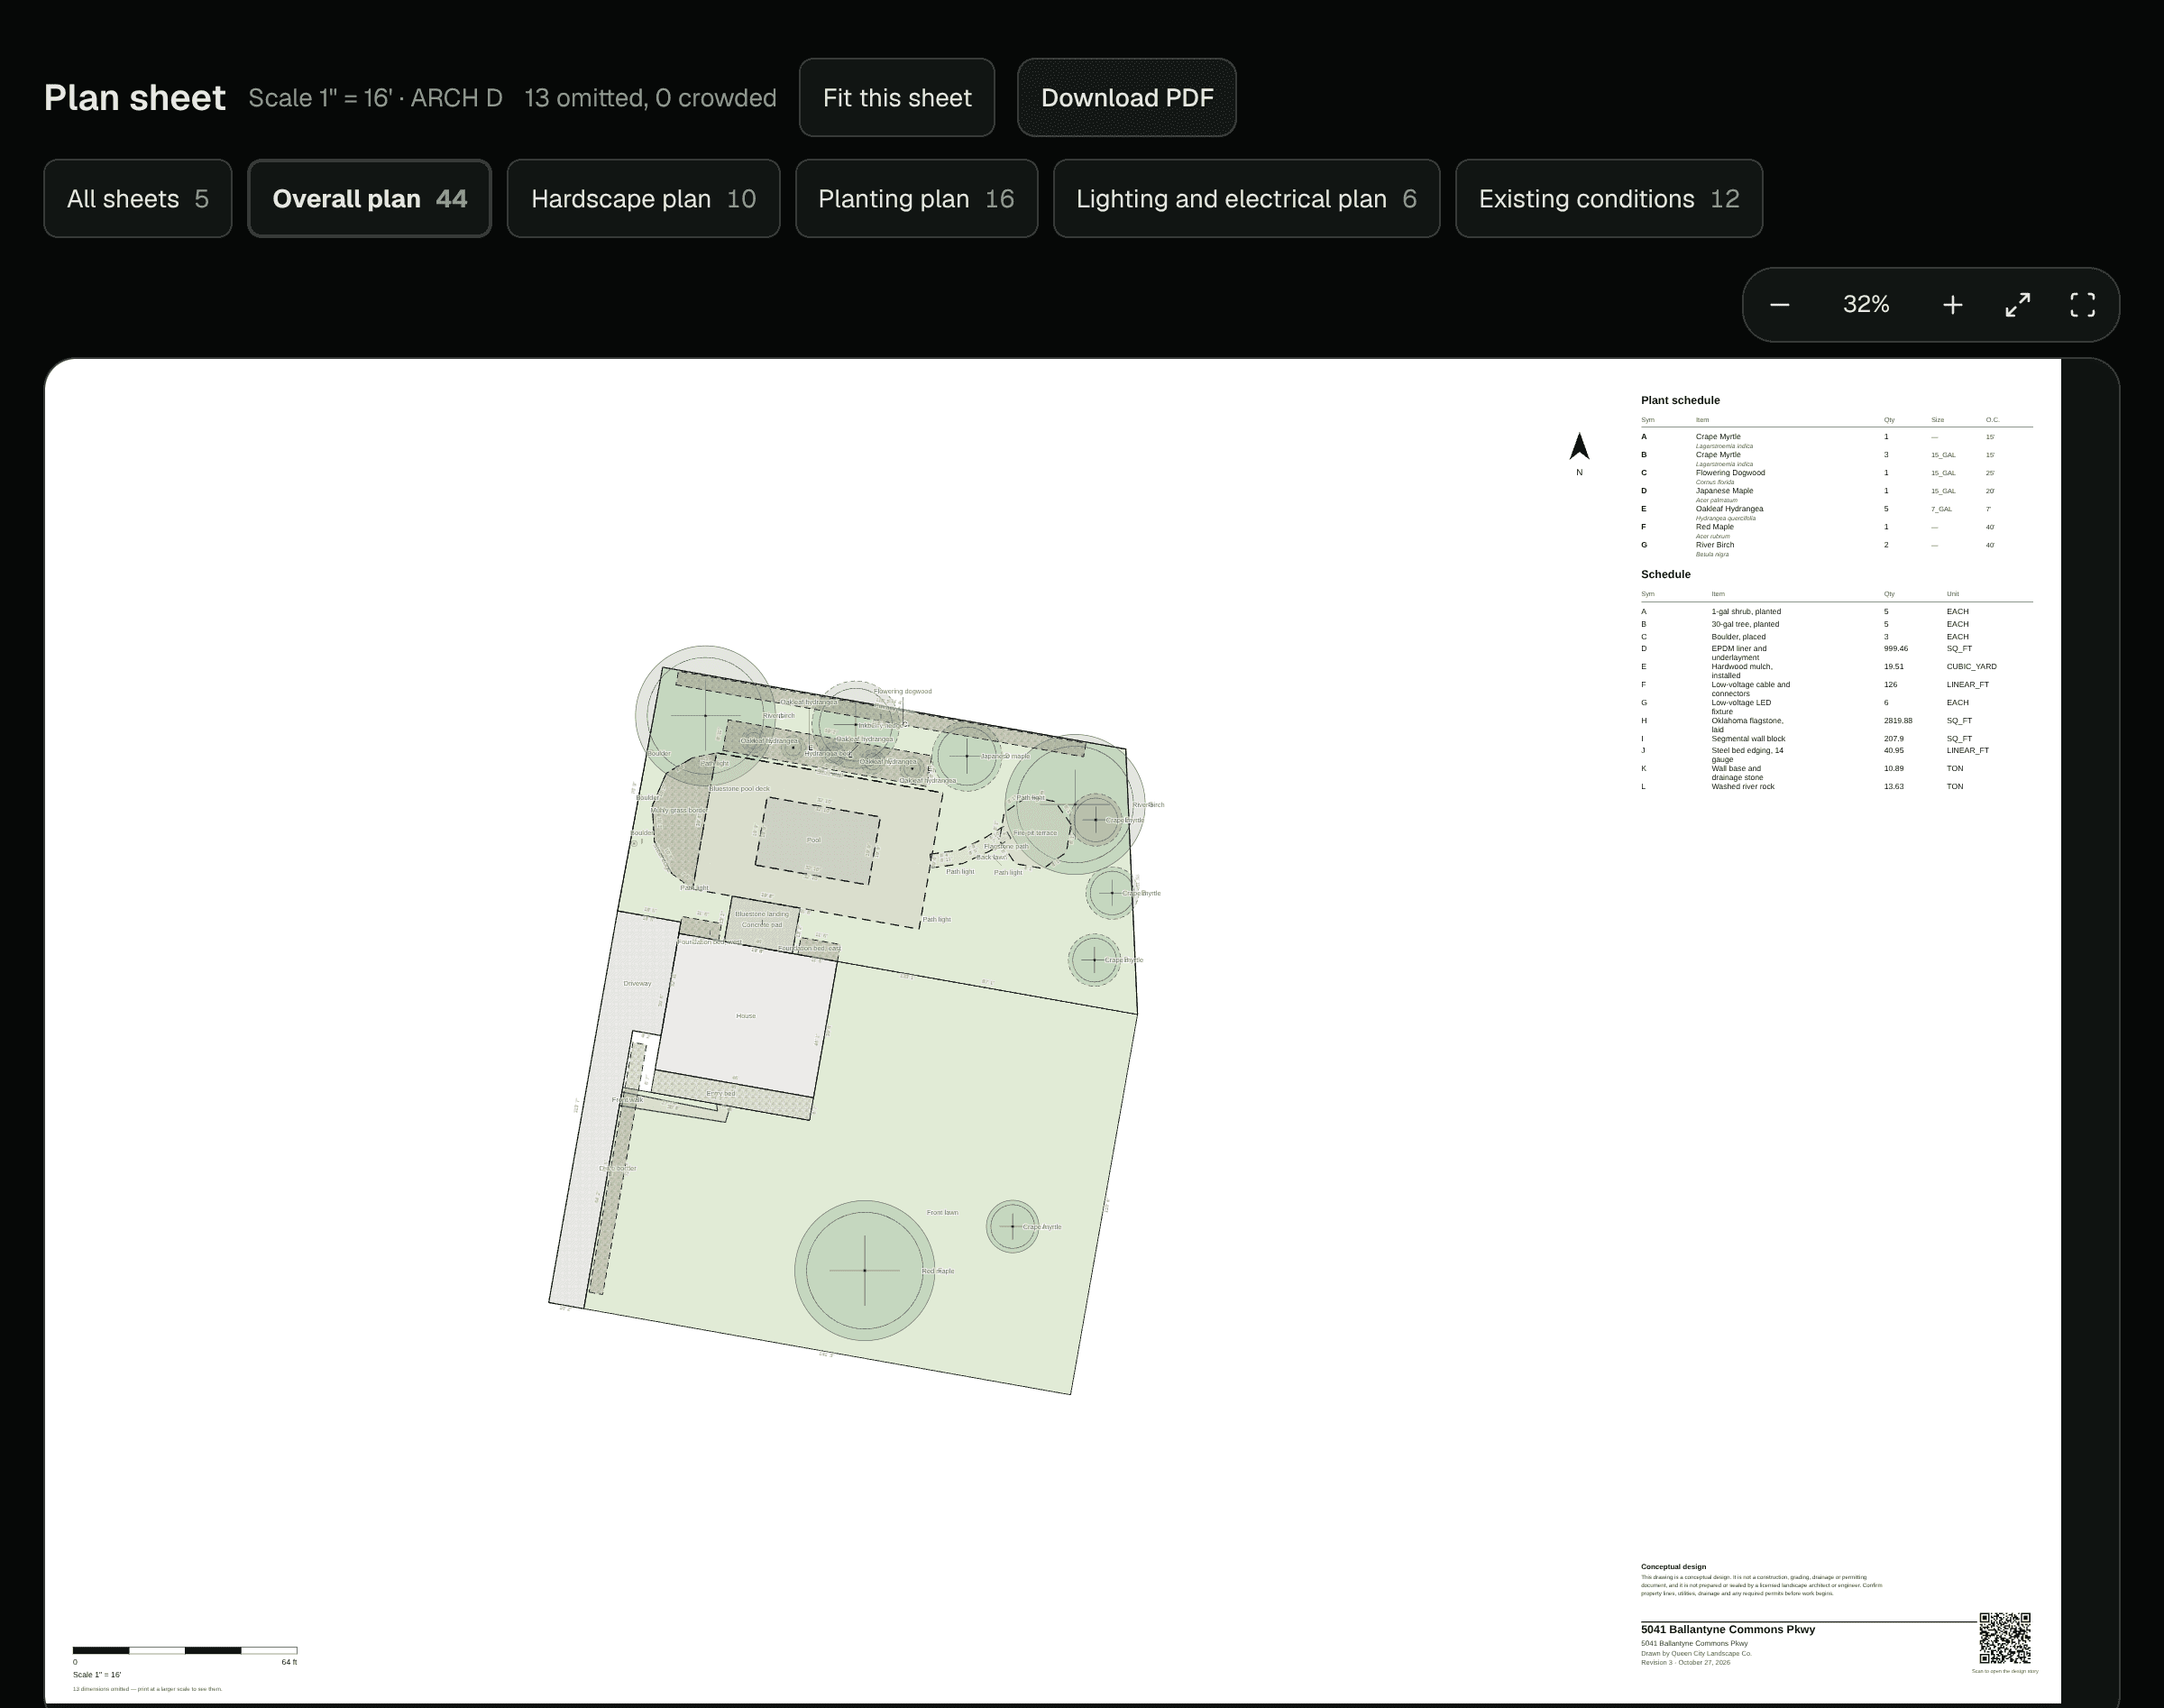The image size is (2164, 1708).
Task: Click 'Segmental wall block' schedule entry
Action: point(1748,739)
